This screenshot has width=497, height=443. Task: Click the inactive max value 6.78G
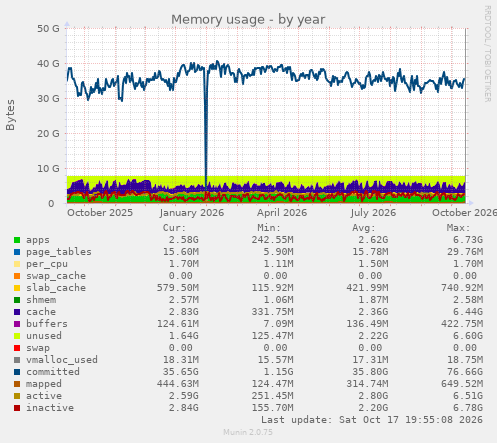(x=468, y=408)
